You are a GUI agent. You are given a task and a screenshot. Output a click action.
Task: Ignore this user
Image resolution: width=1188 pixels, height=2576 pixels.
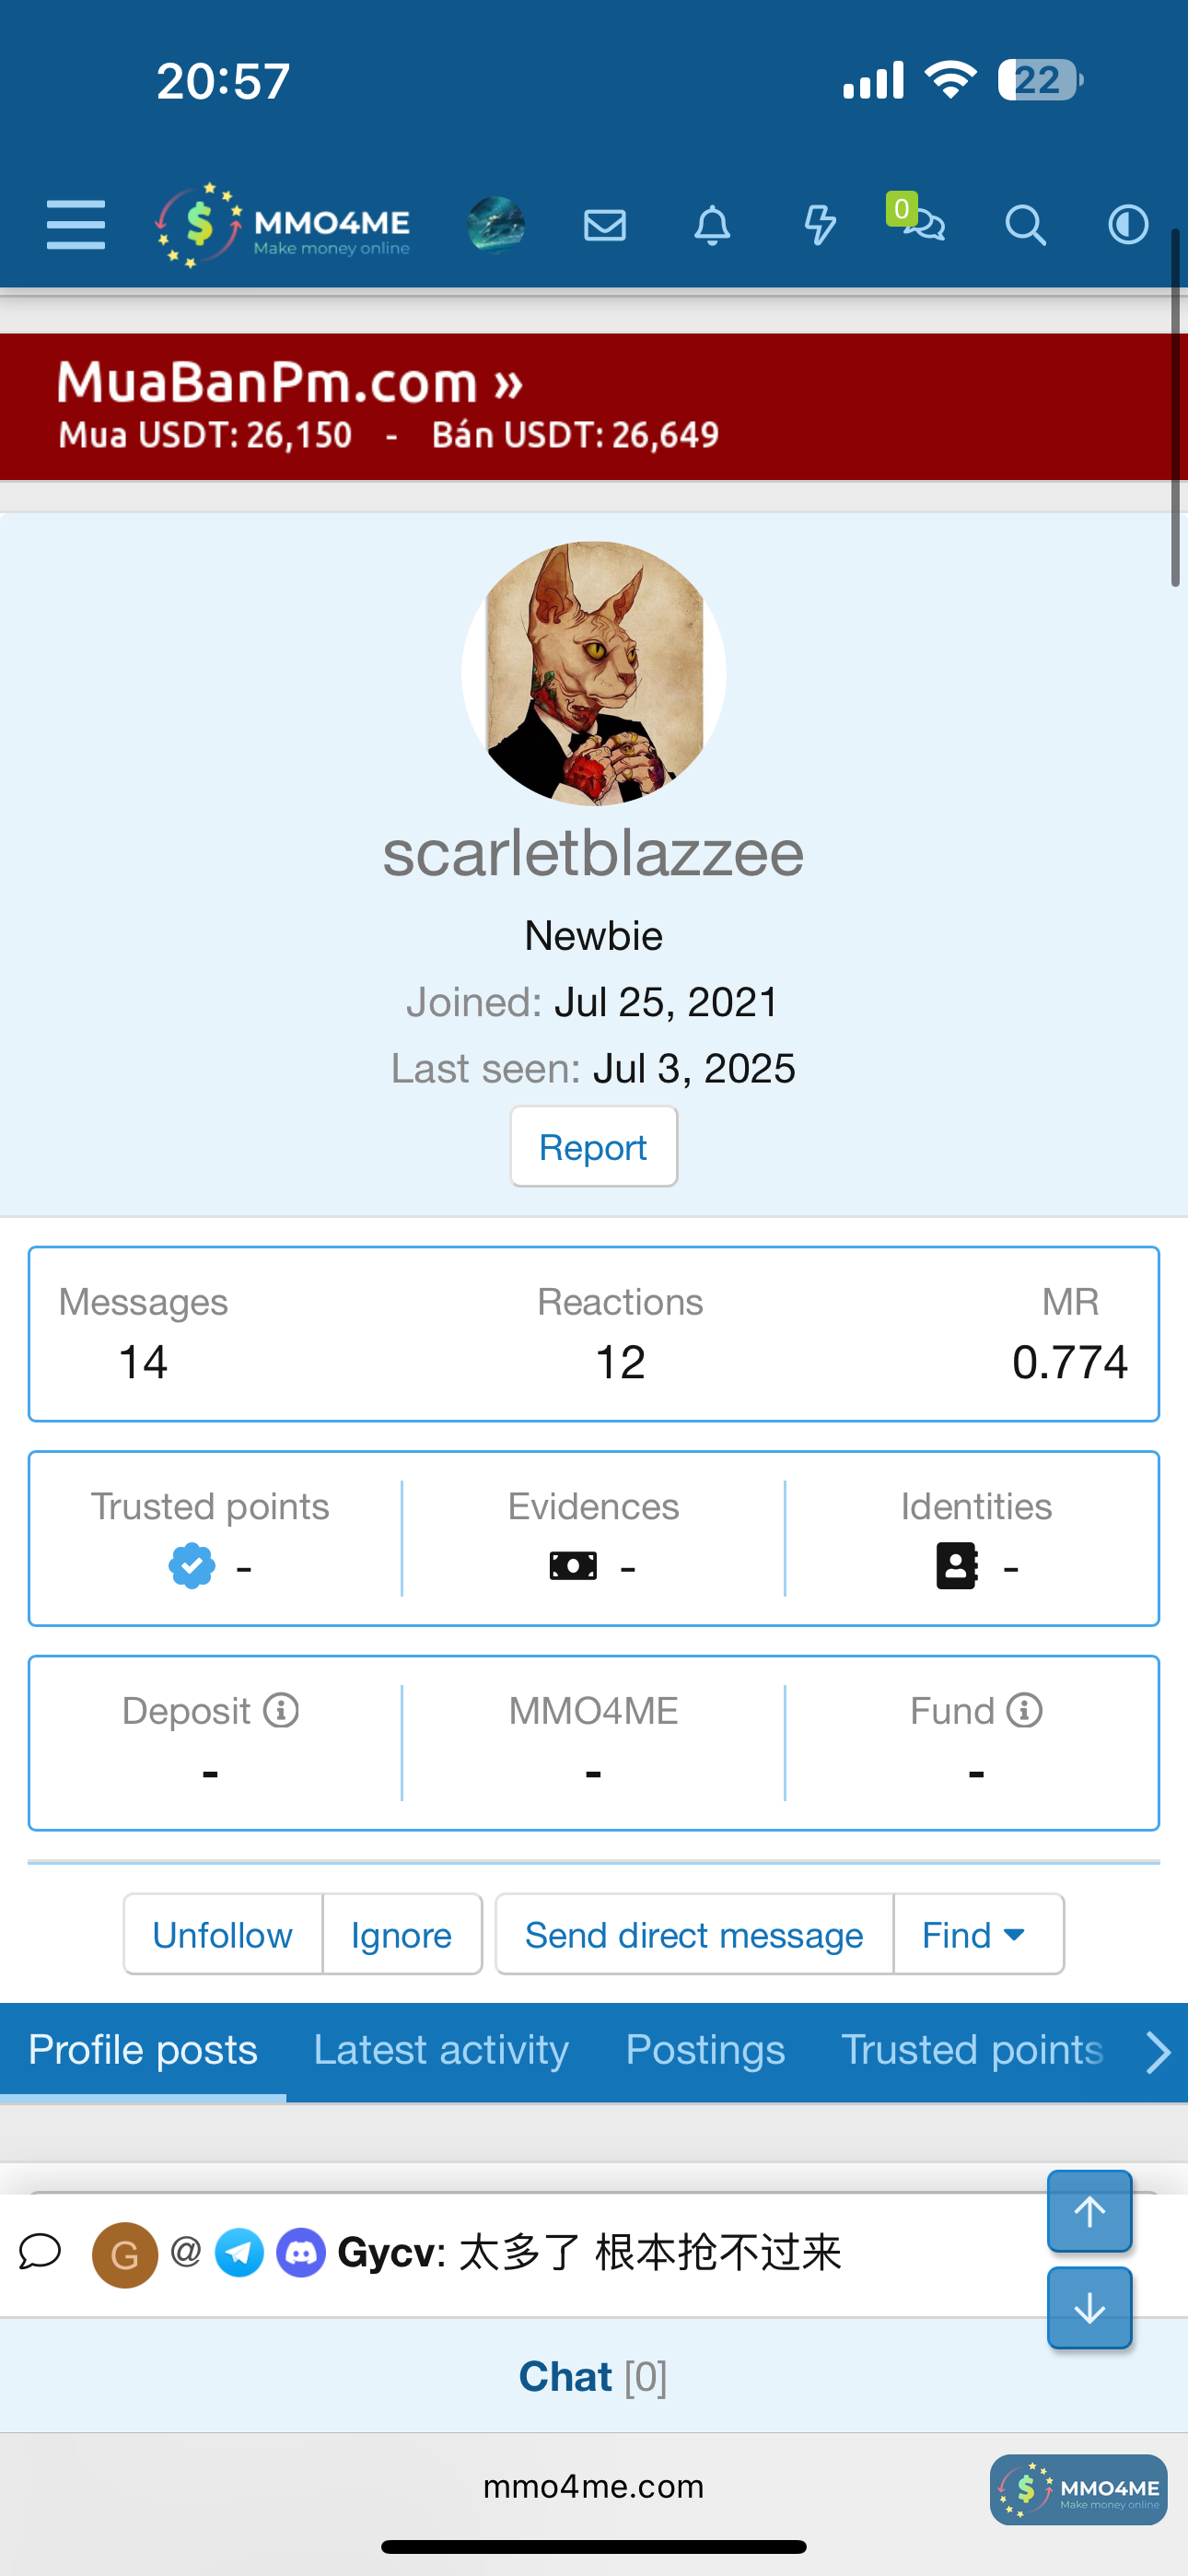click(401, 1935)
